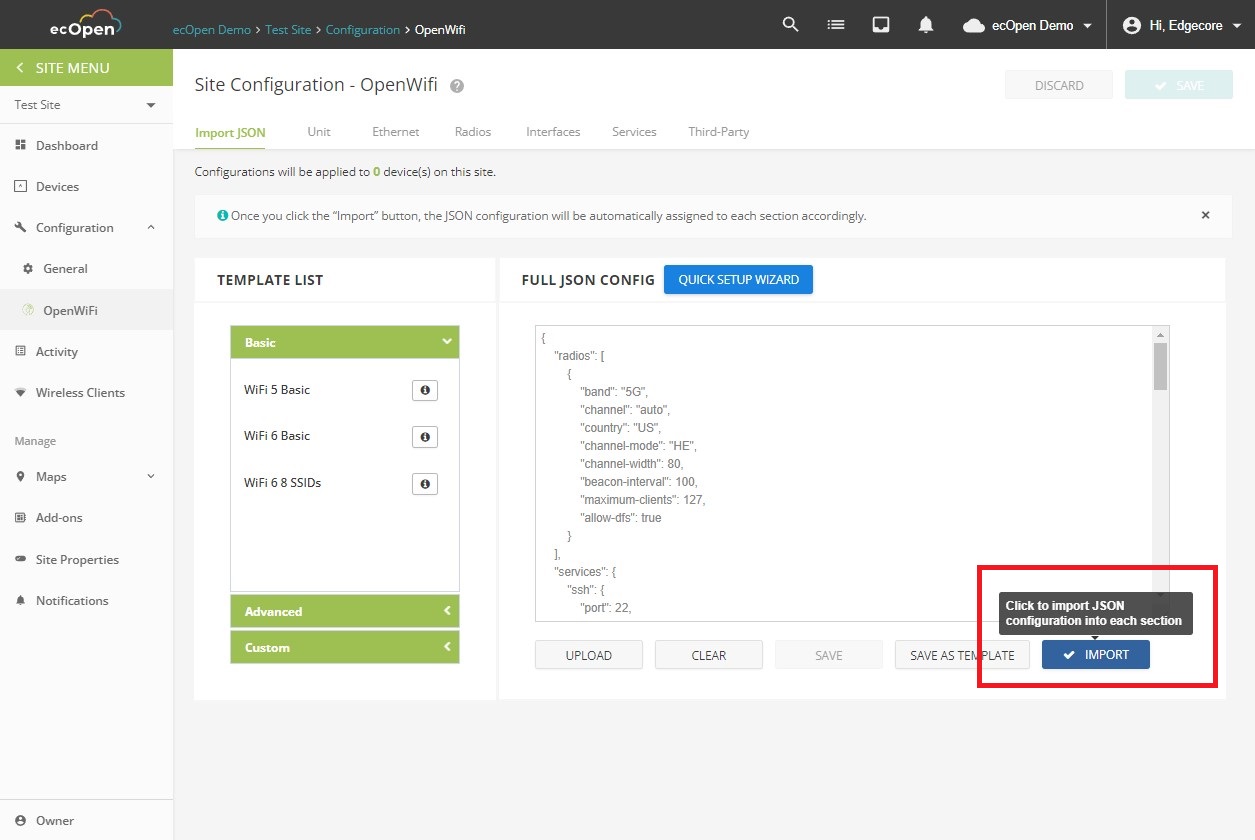
Task: Open the inbox tray icon in top bar
Action: [881, 25]
